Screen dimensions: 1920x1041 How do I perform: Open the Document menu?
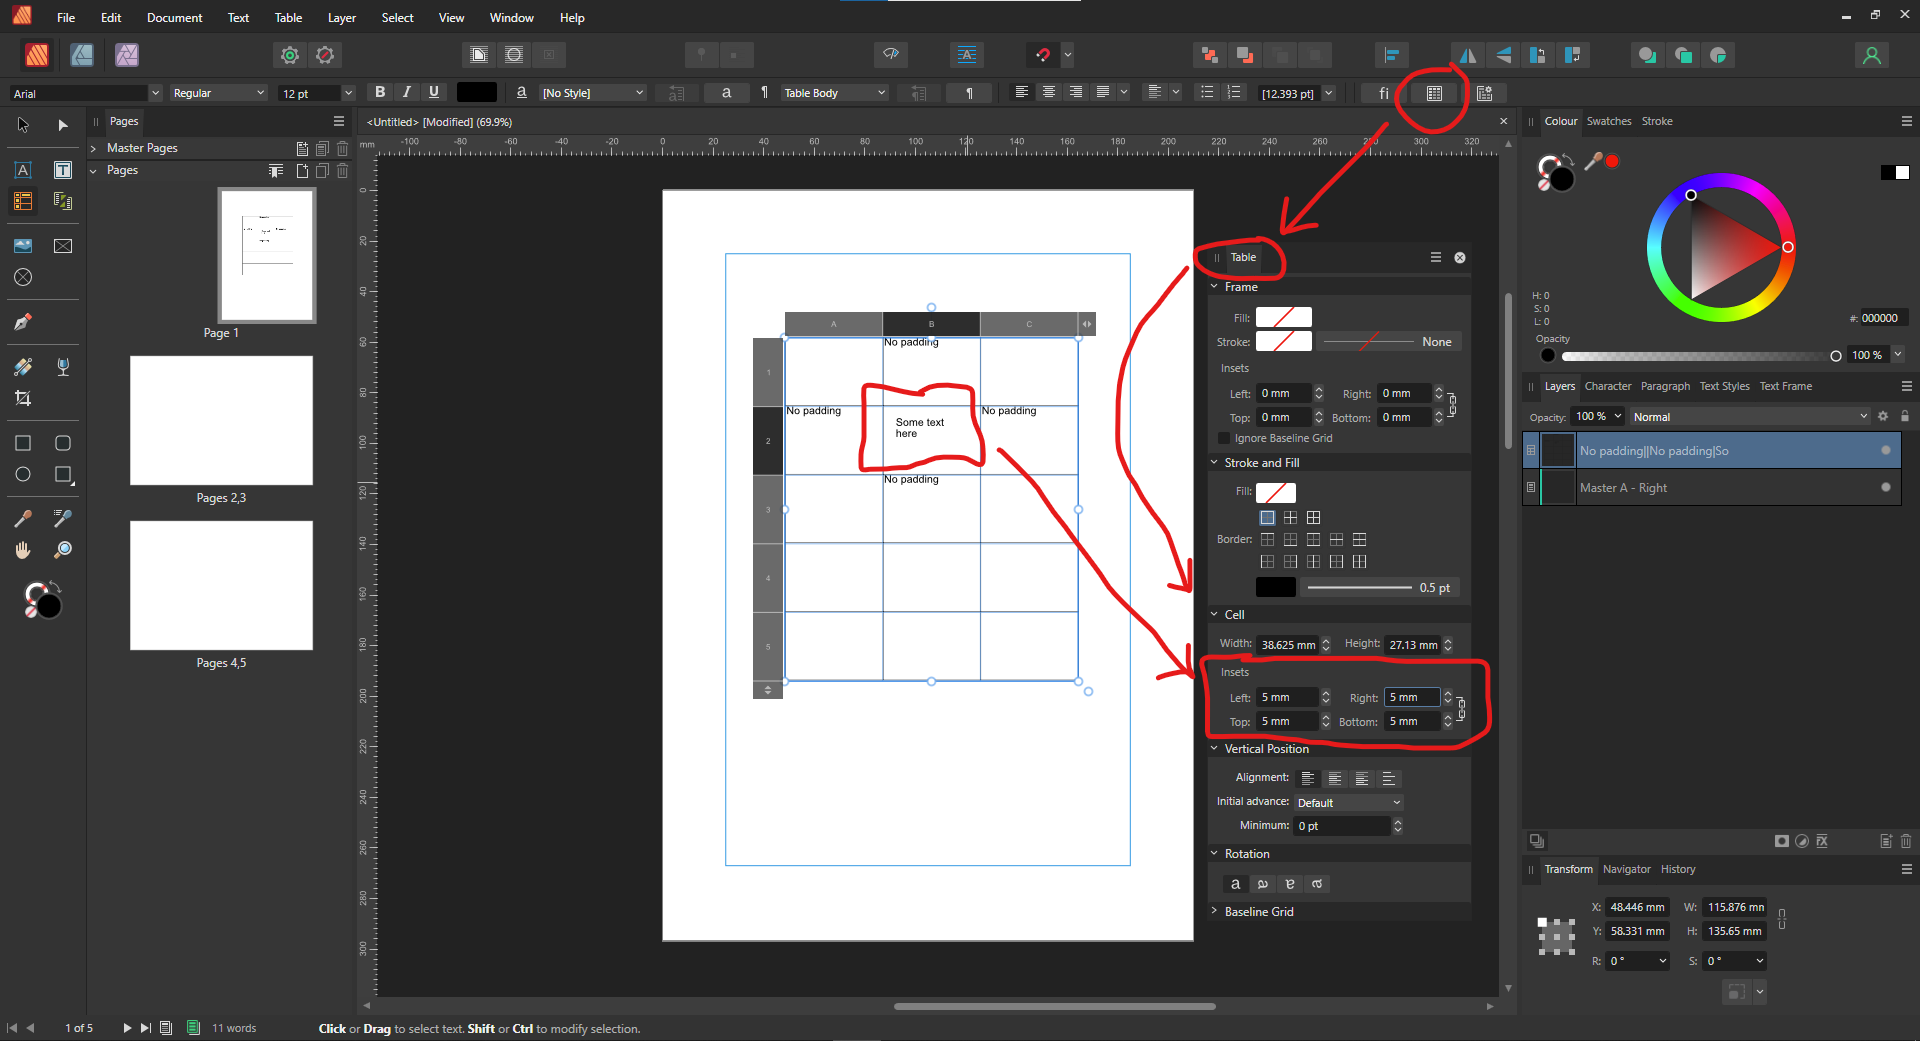click(x=174, y=18)
